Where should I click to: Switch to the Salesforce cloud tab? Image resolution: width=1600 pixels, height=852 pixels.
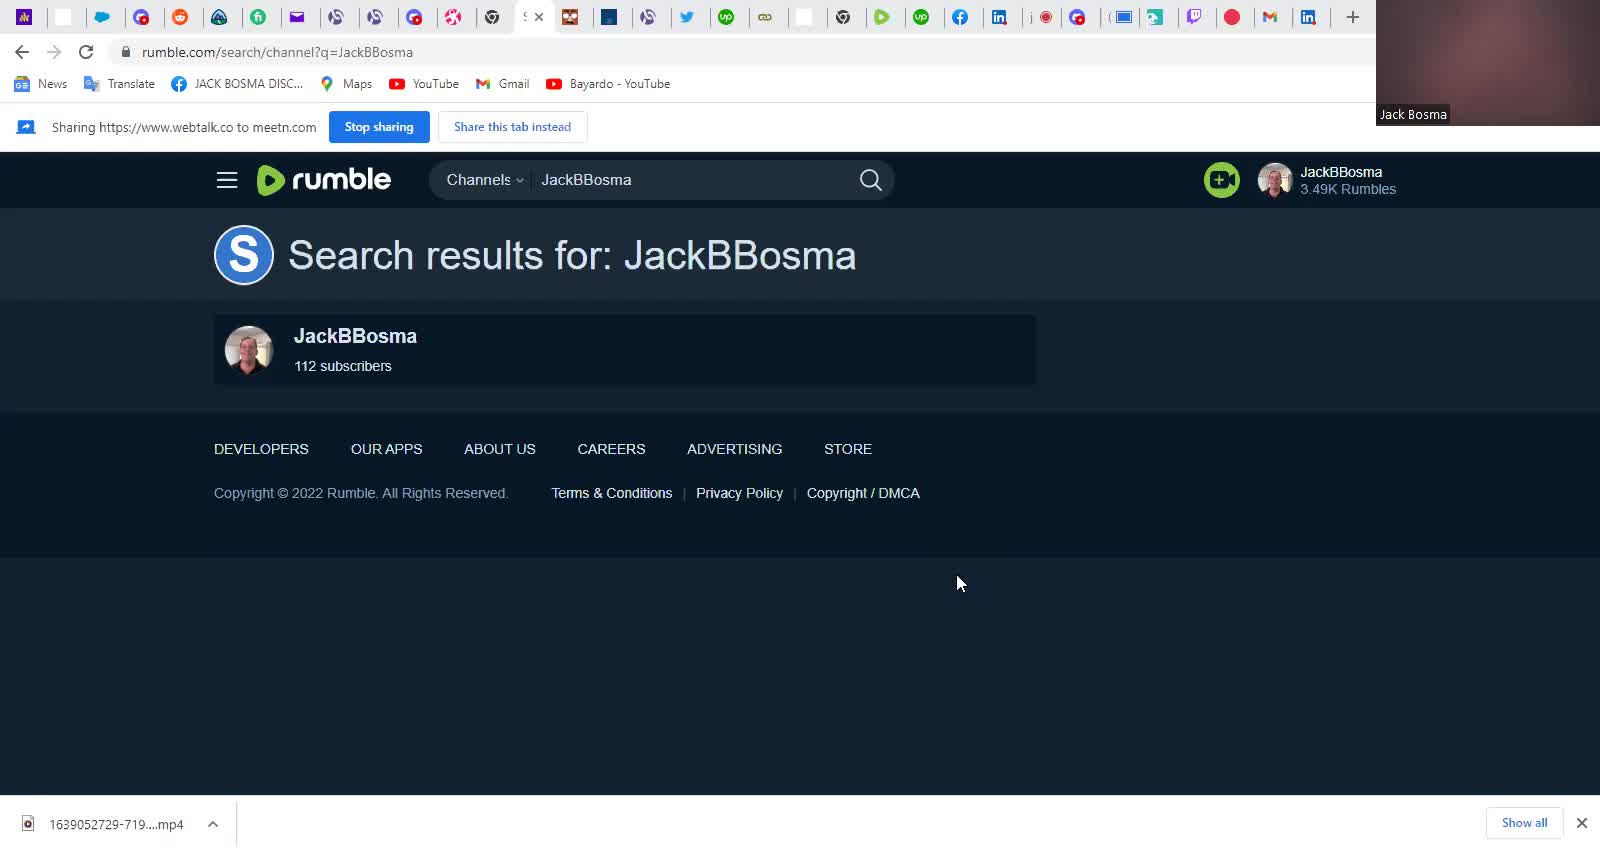[102, 17]
